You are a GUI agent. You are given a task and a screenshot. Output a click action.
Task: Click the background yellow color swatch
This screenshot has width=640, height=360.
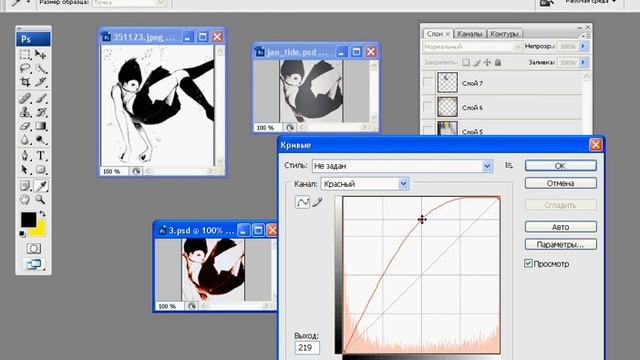(39, 230)
